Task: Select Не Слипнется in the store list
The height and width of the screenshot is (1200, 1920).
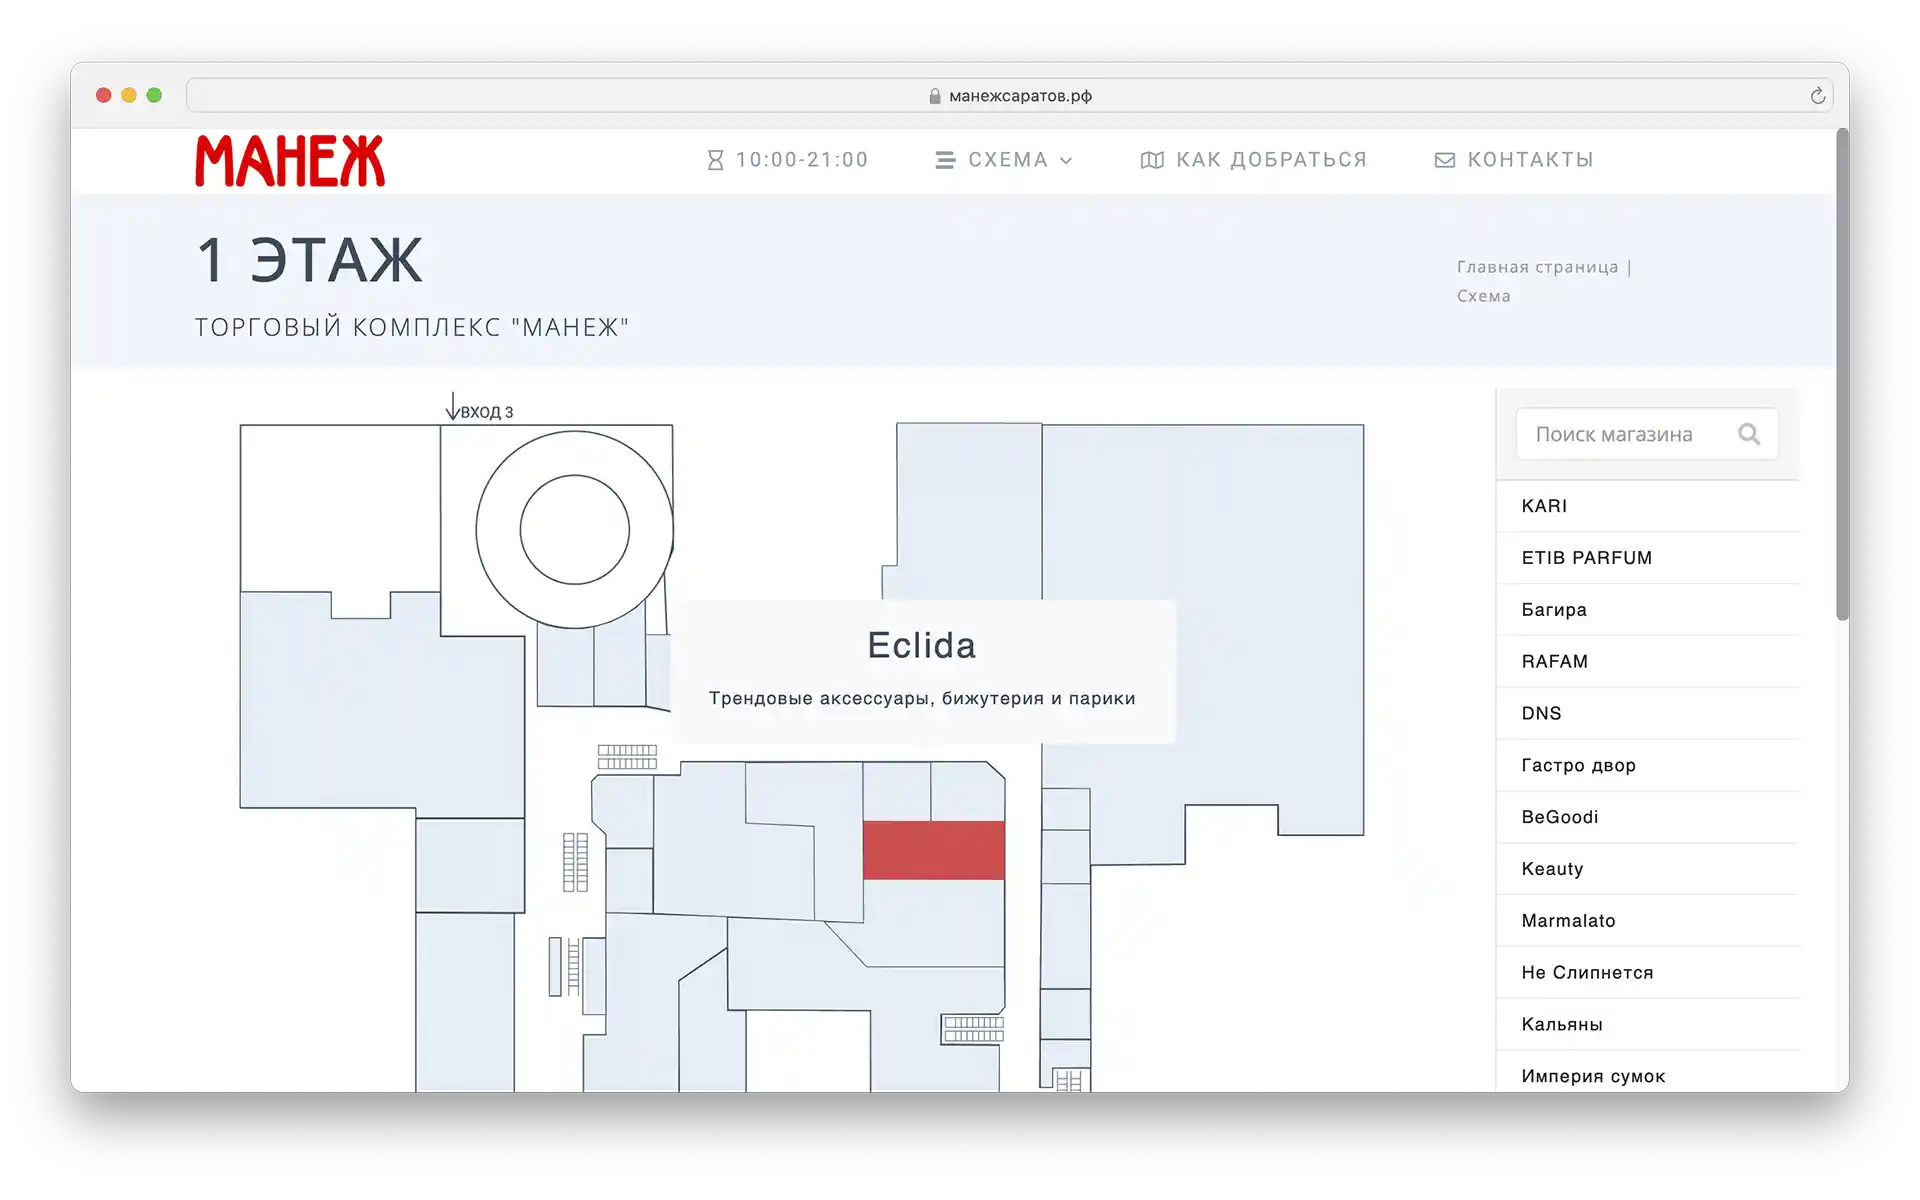Action: click(x=1648, y=973)
